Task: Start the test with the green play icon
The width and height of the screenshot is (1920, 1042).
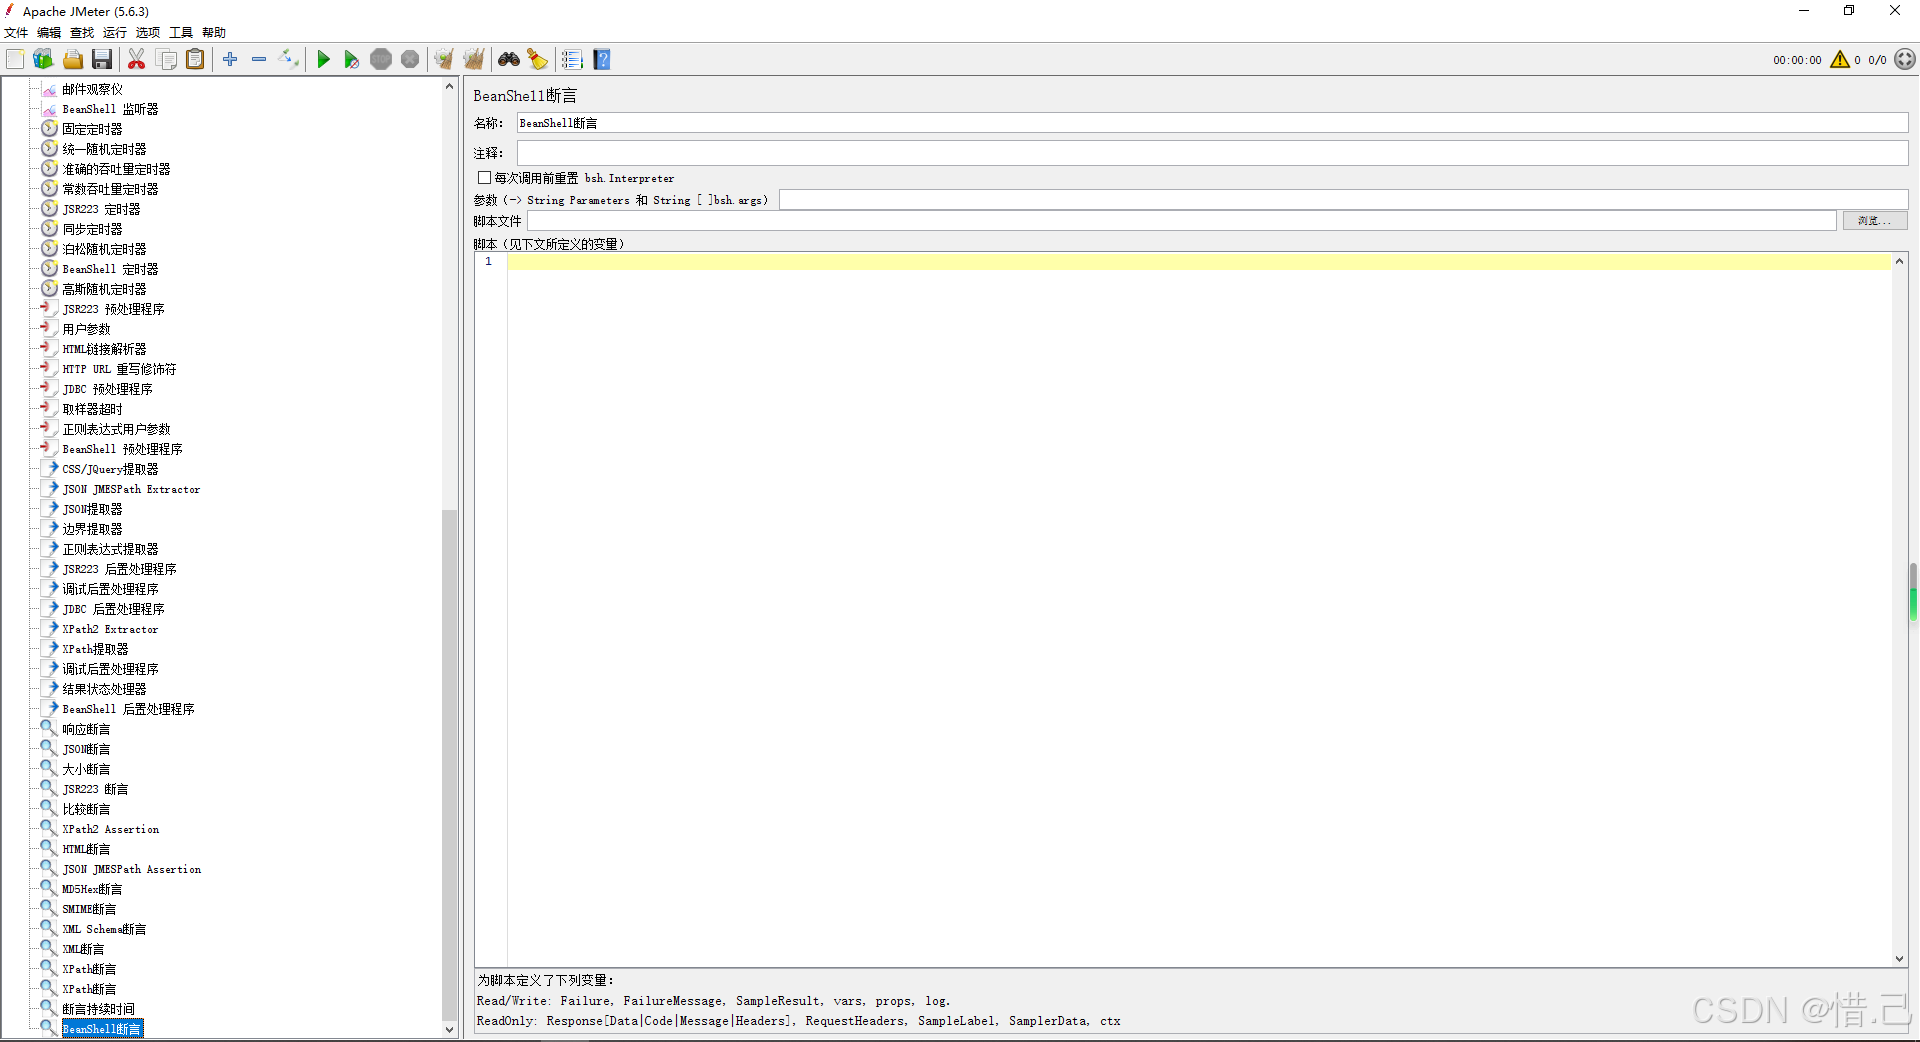Action: tap(323, 60)
